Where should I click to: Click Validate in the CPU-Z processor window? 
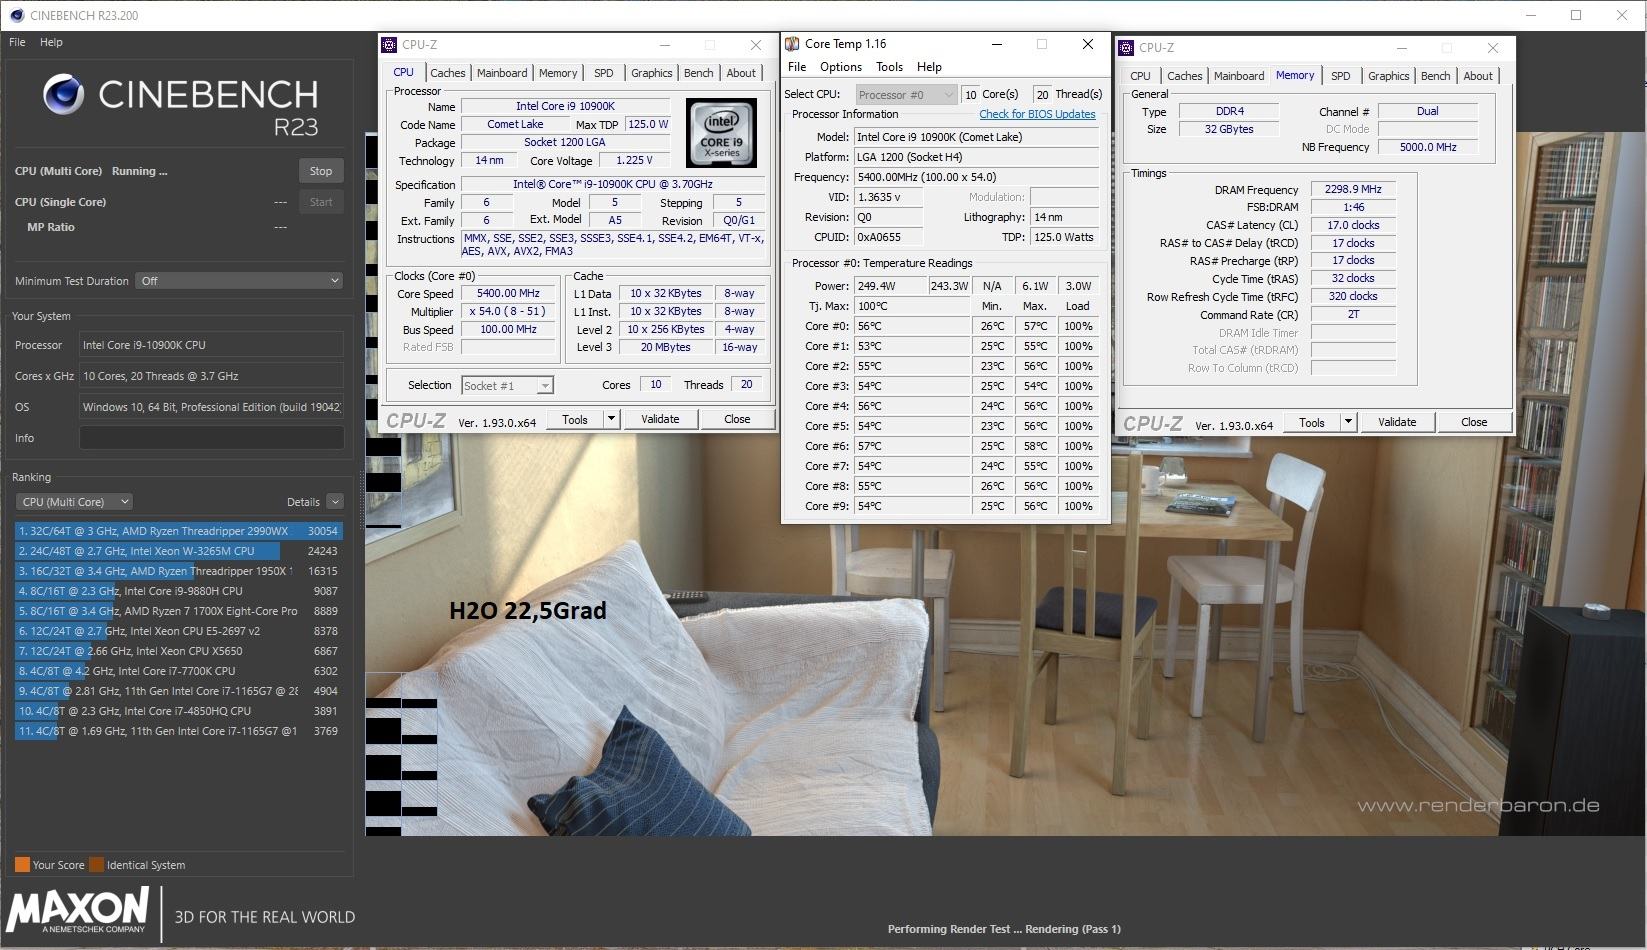(660, 419)
